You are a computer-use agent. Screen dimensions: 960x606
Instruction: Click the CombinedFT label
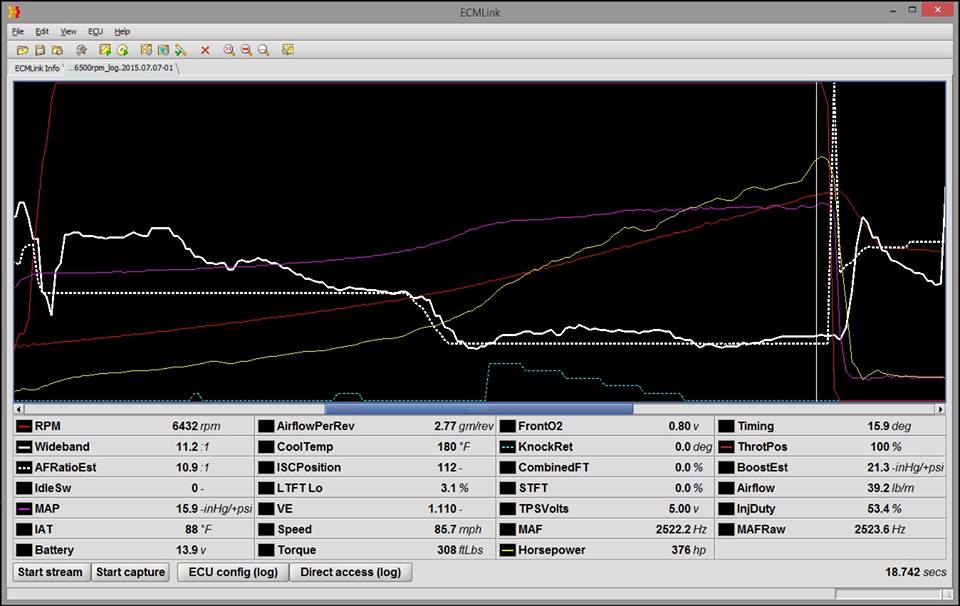coord(553,467)
